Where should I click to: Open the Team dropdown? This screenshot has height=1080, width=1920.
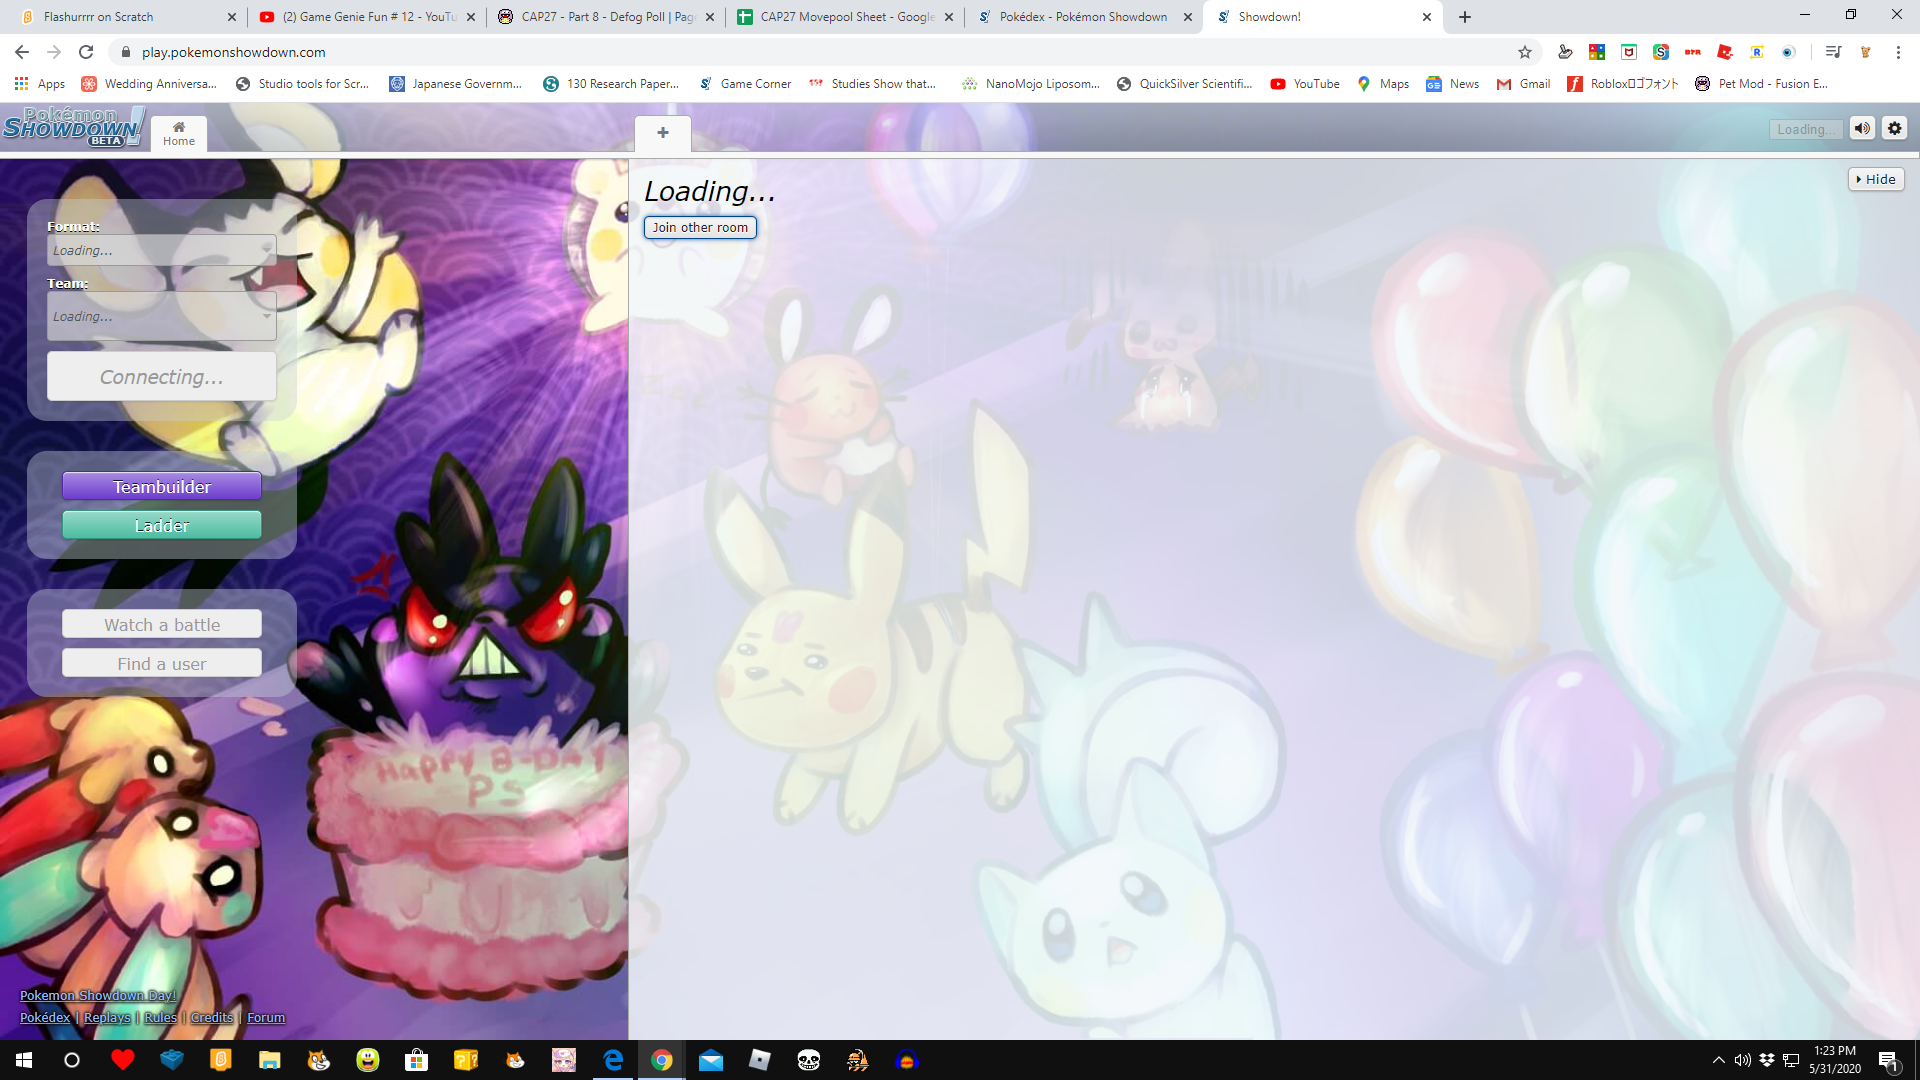click(162, 316)
